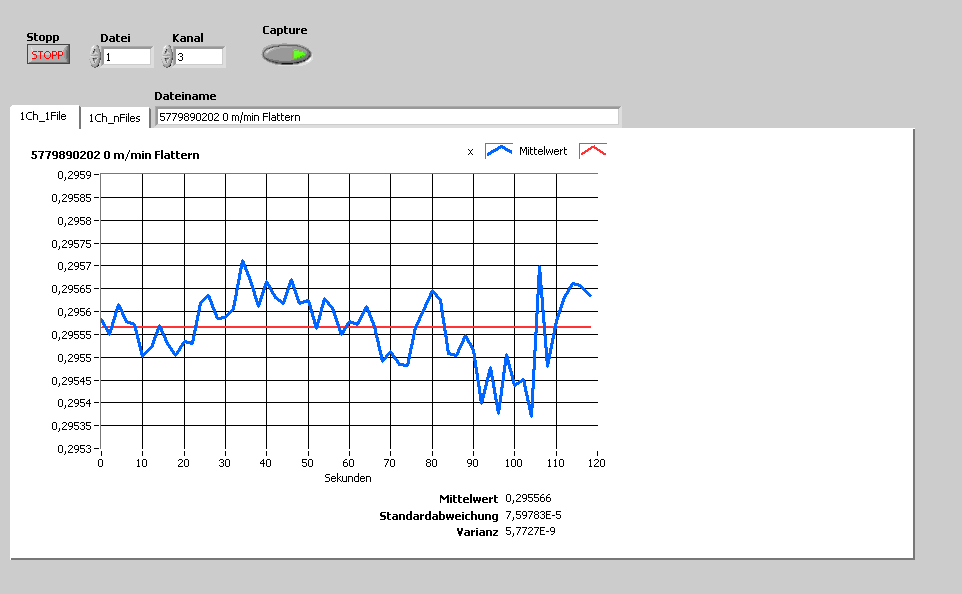Click the 'Mittelwert' legend text
Viewport: 962px width, 594px height.
coord(543,151)
